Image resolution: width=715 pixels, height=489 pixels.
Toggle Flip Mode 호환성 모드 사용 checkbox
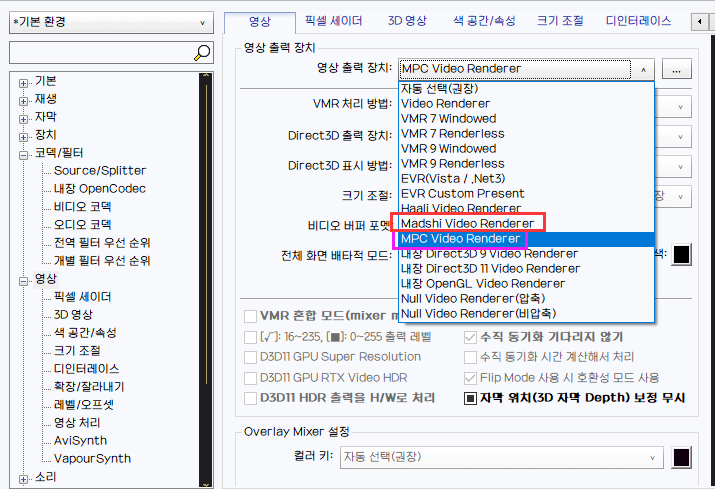470,378
